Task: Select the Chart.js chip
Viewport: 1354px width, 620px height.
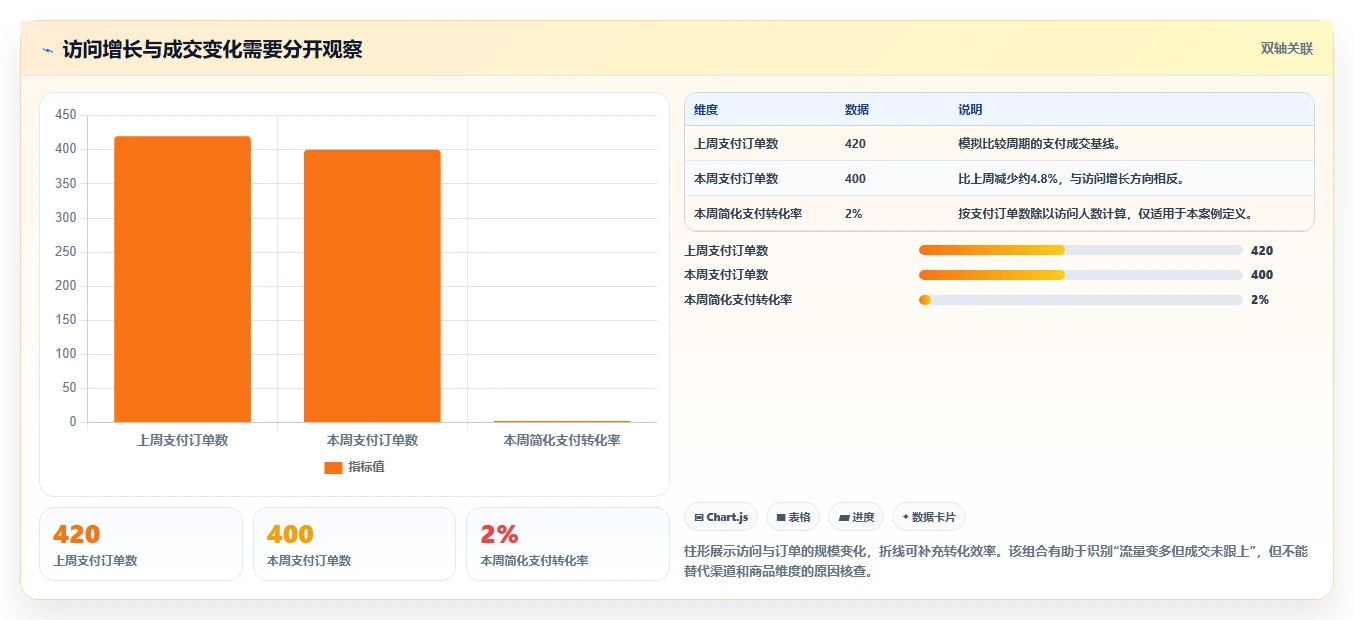Action: 721,517
